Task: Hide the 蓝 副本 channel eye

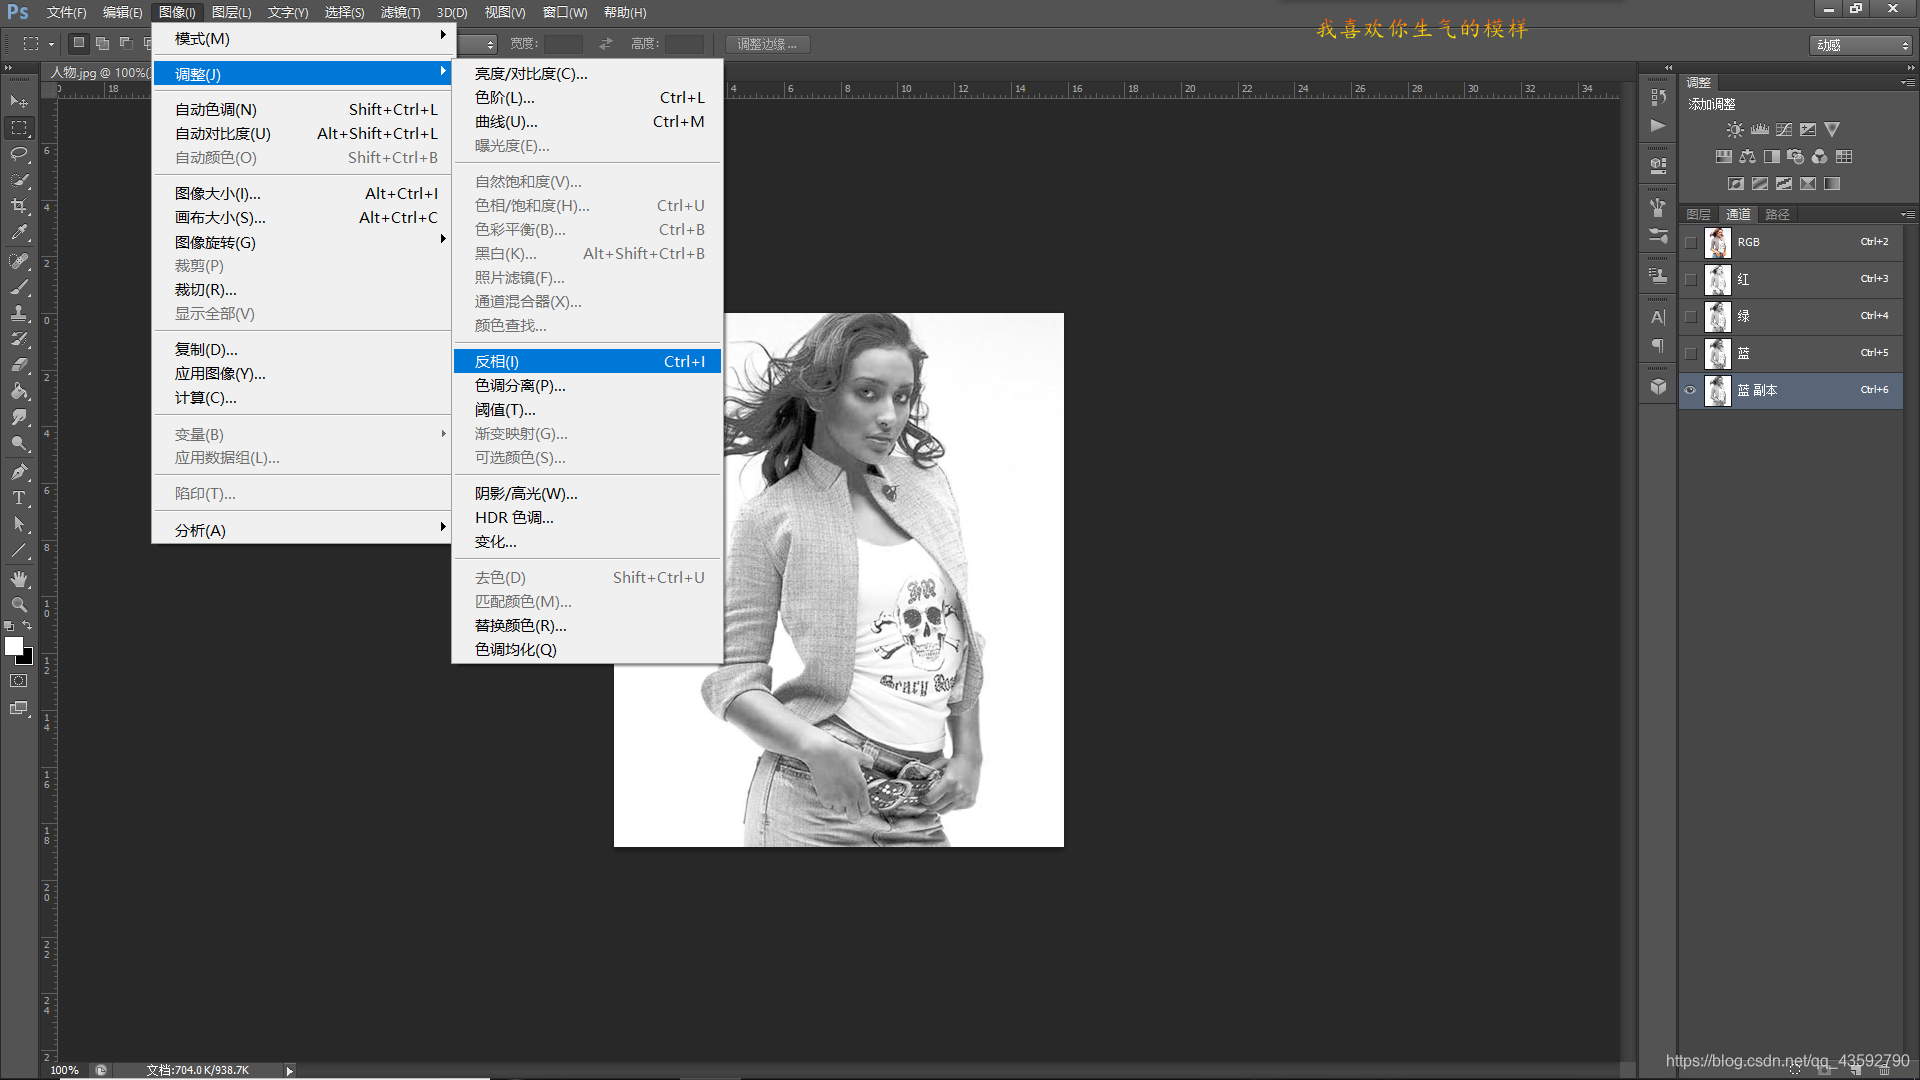Action: pos(1691,390)
